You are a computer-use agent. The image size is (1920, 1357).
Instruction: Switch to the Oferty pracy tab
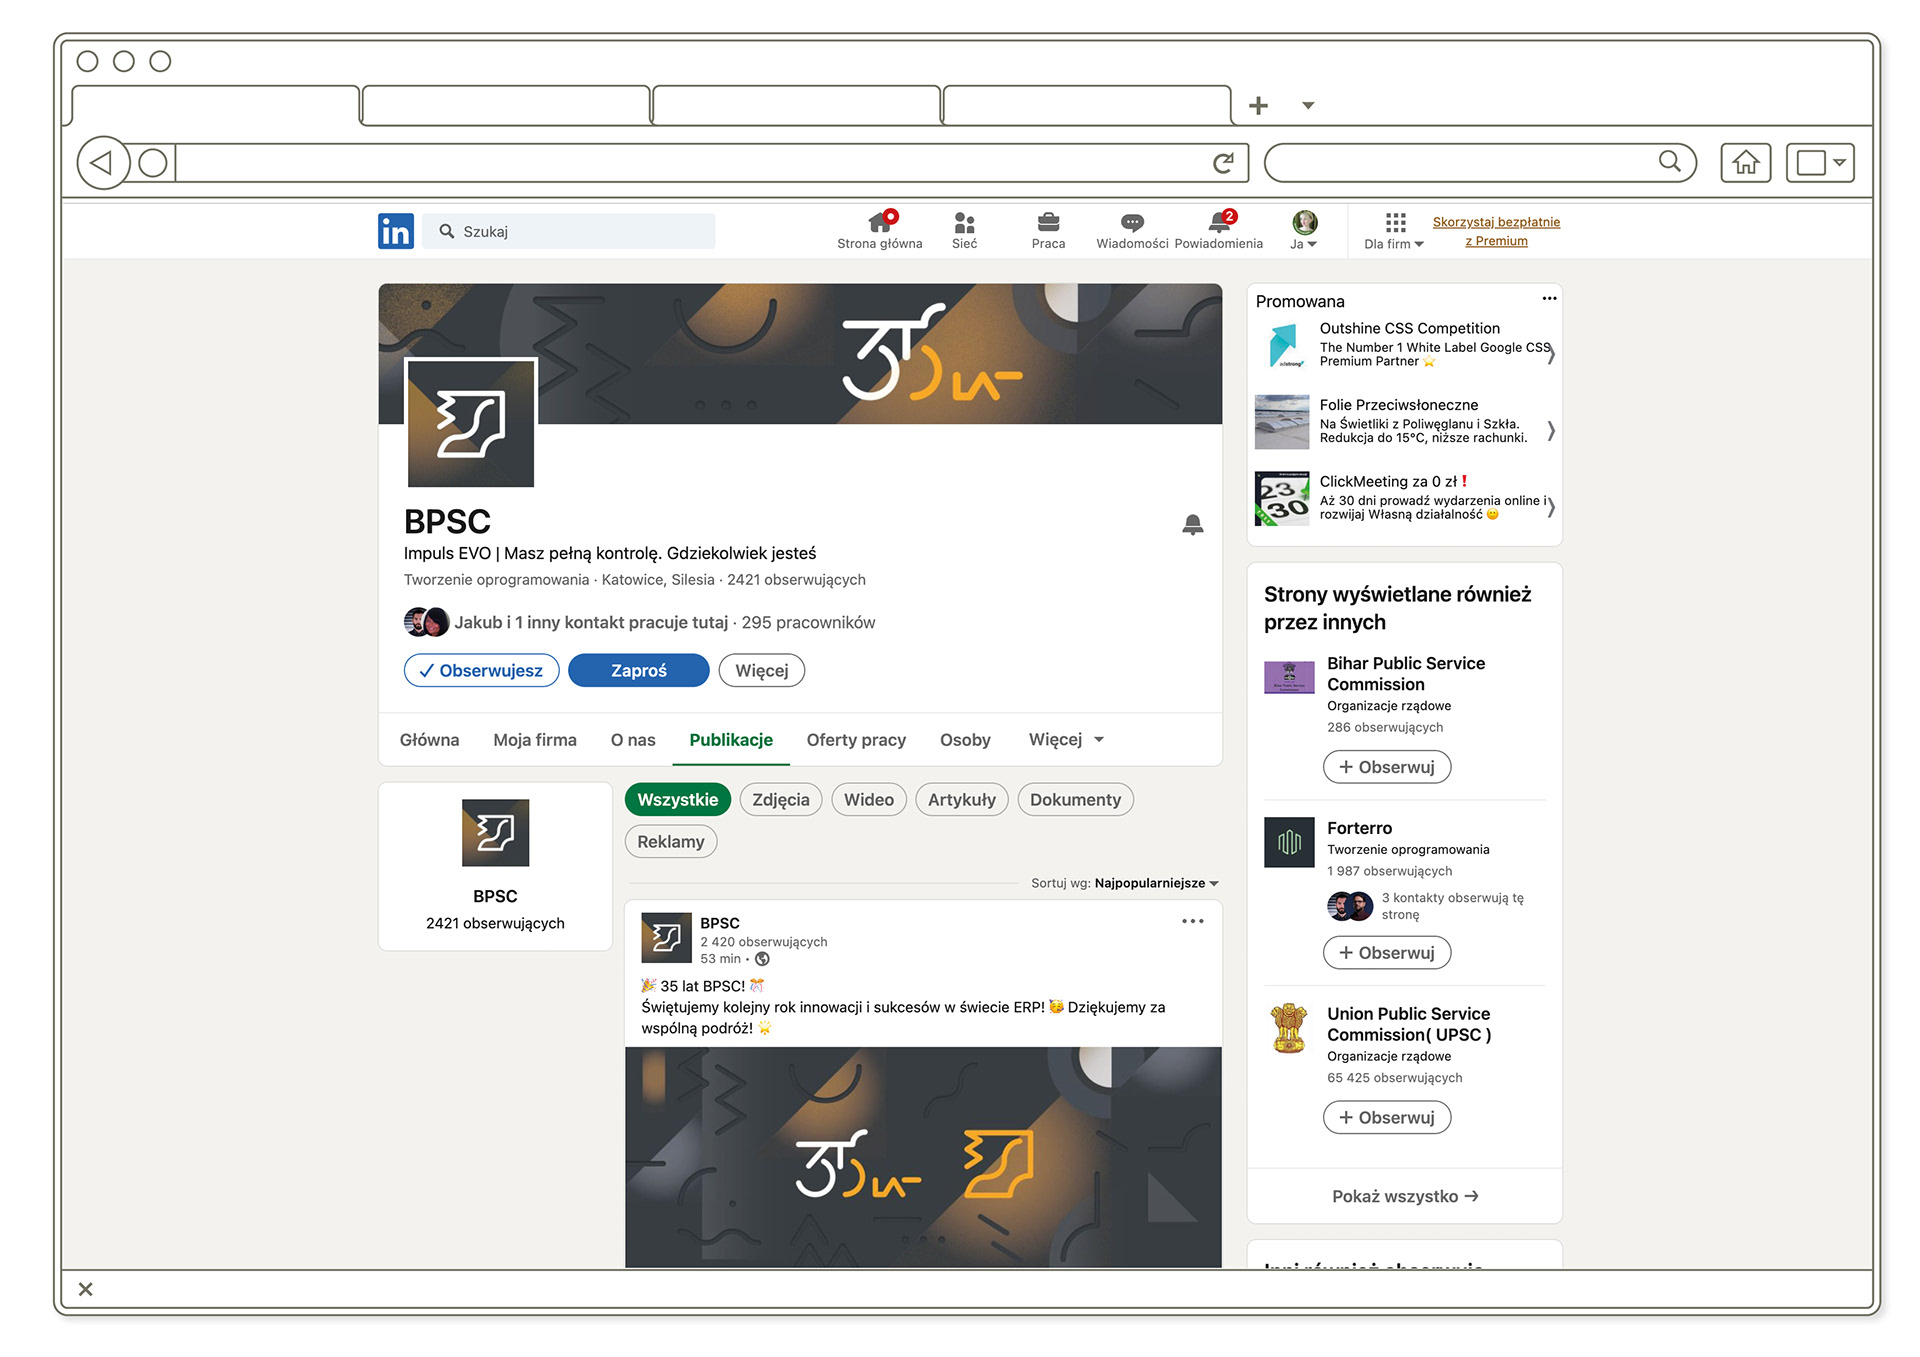(855, 740)
